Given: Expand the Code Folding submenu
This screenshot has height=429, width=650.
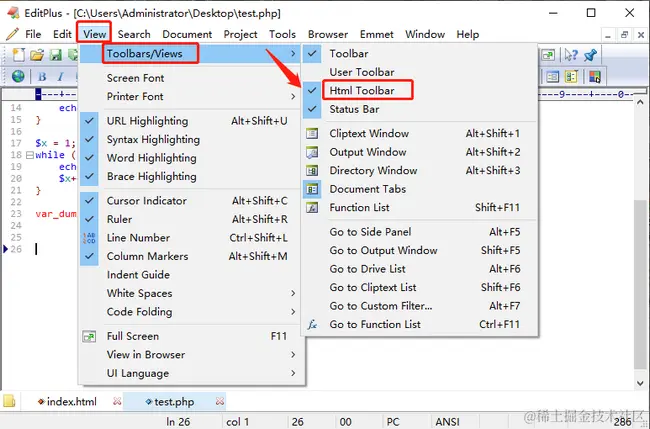Looking at the screenshot, I should 191,312.
